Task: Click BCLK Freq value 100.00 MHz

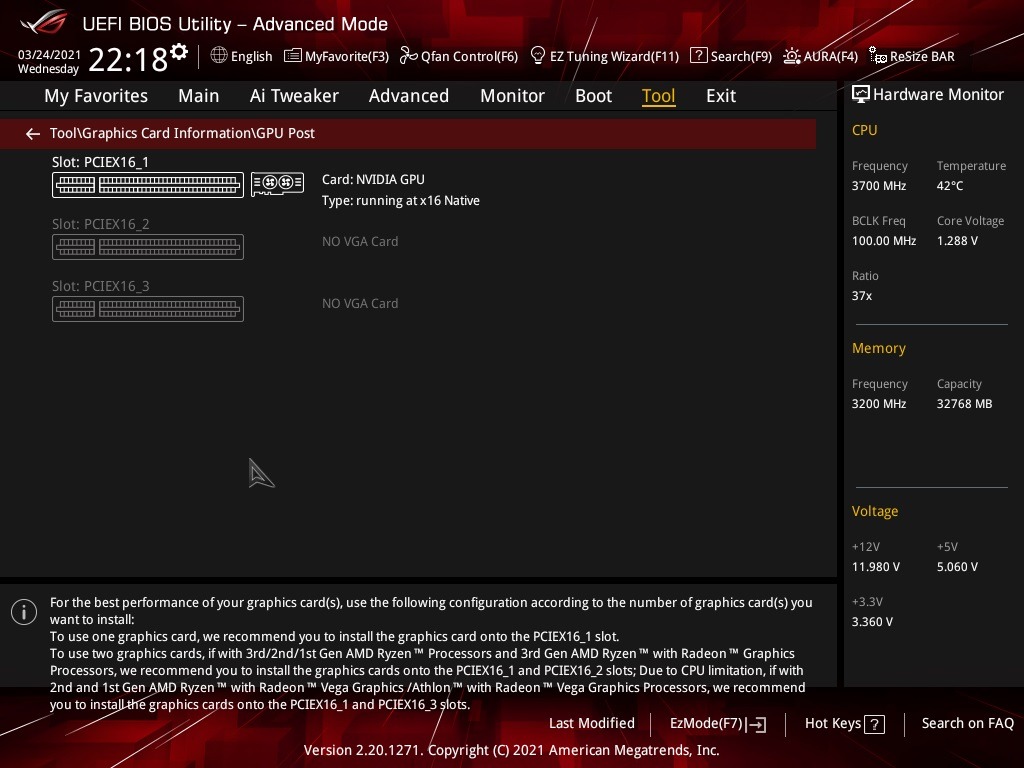Action: point(884,241)
